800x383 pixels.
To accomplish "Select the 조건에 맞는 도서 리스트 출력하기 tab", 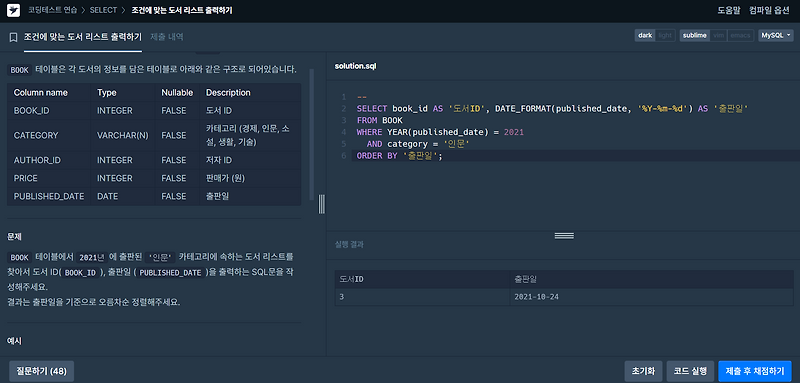I will click(x=83, y=37).
